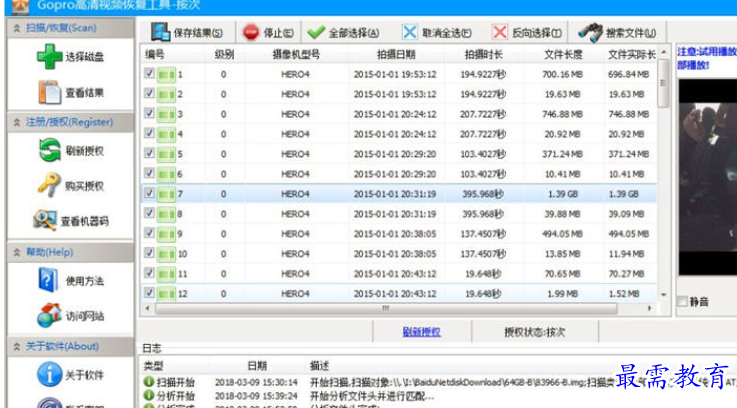Collapse the Help (帮助) sidebar section

[x=17, y=252]
